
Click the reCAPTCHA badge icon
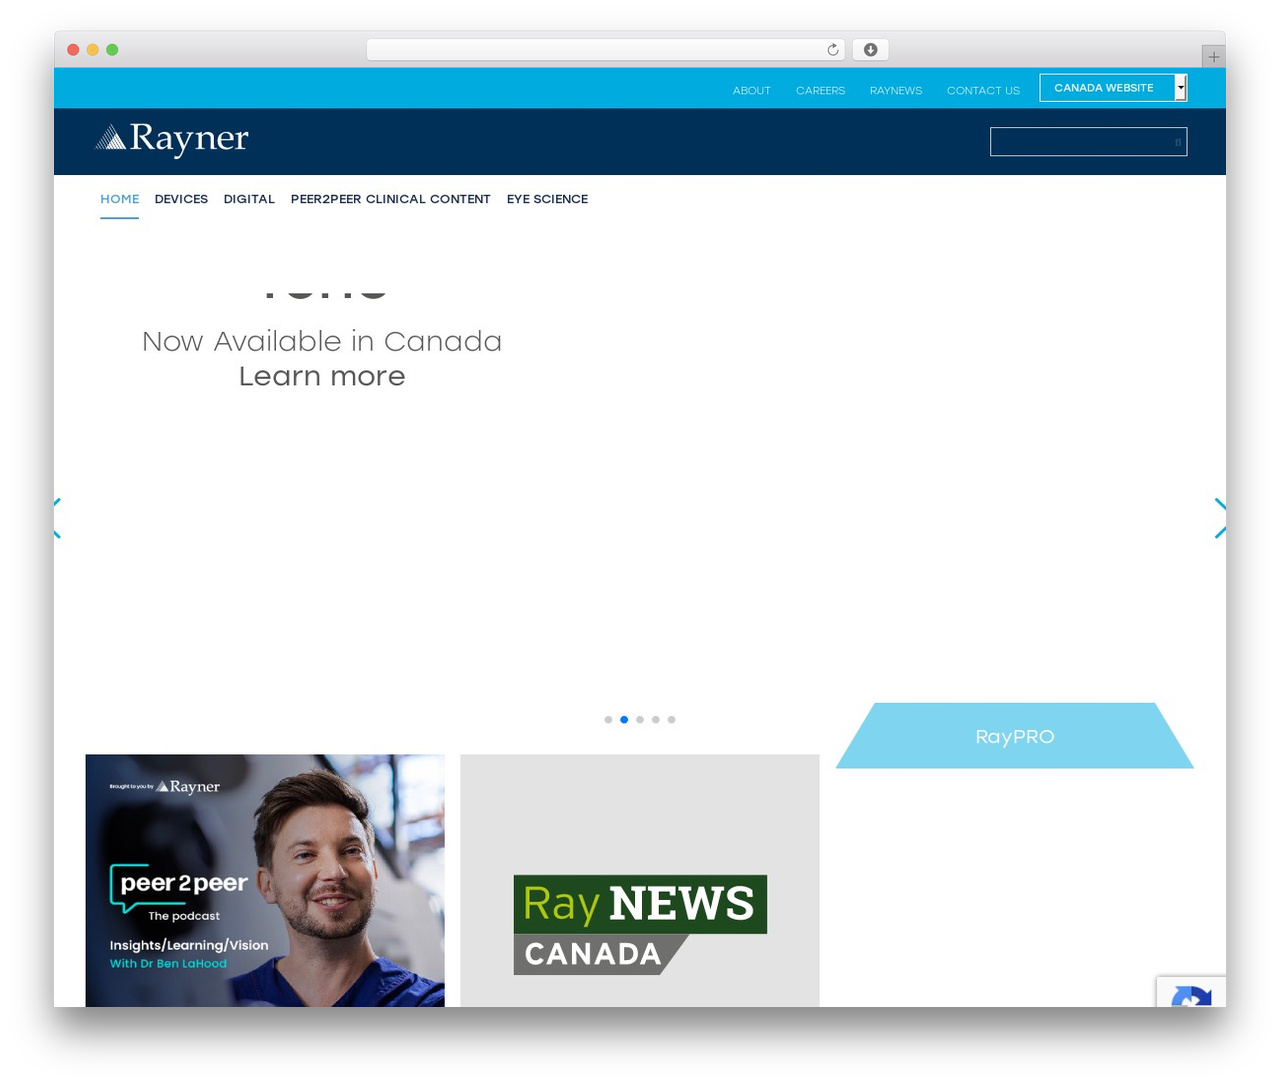pos(1191,992)
